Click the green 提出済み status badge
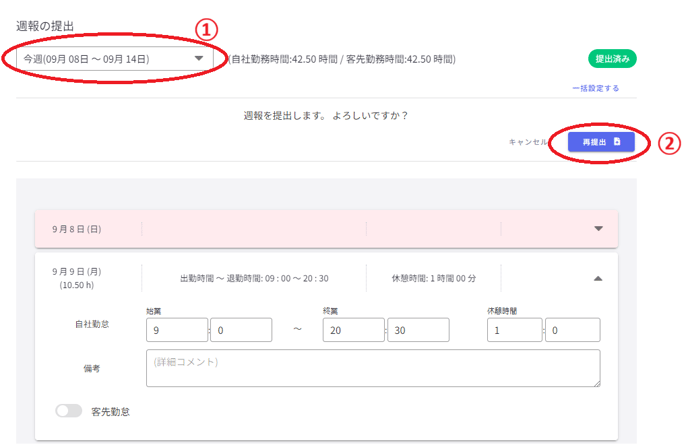This screenshot has width=688, height=447. pos(612,59)
